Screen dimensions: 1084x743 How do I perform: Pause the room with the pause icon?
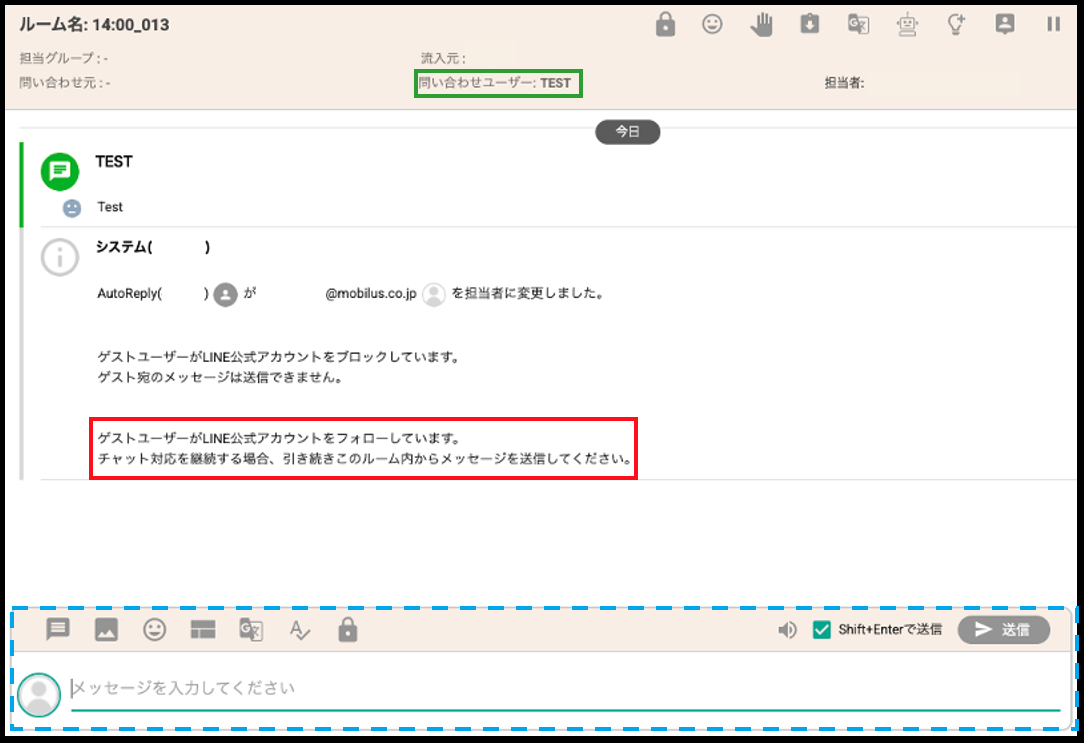1053,24
